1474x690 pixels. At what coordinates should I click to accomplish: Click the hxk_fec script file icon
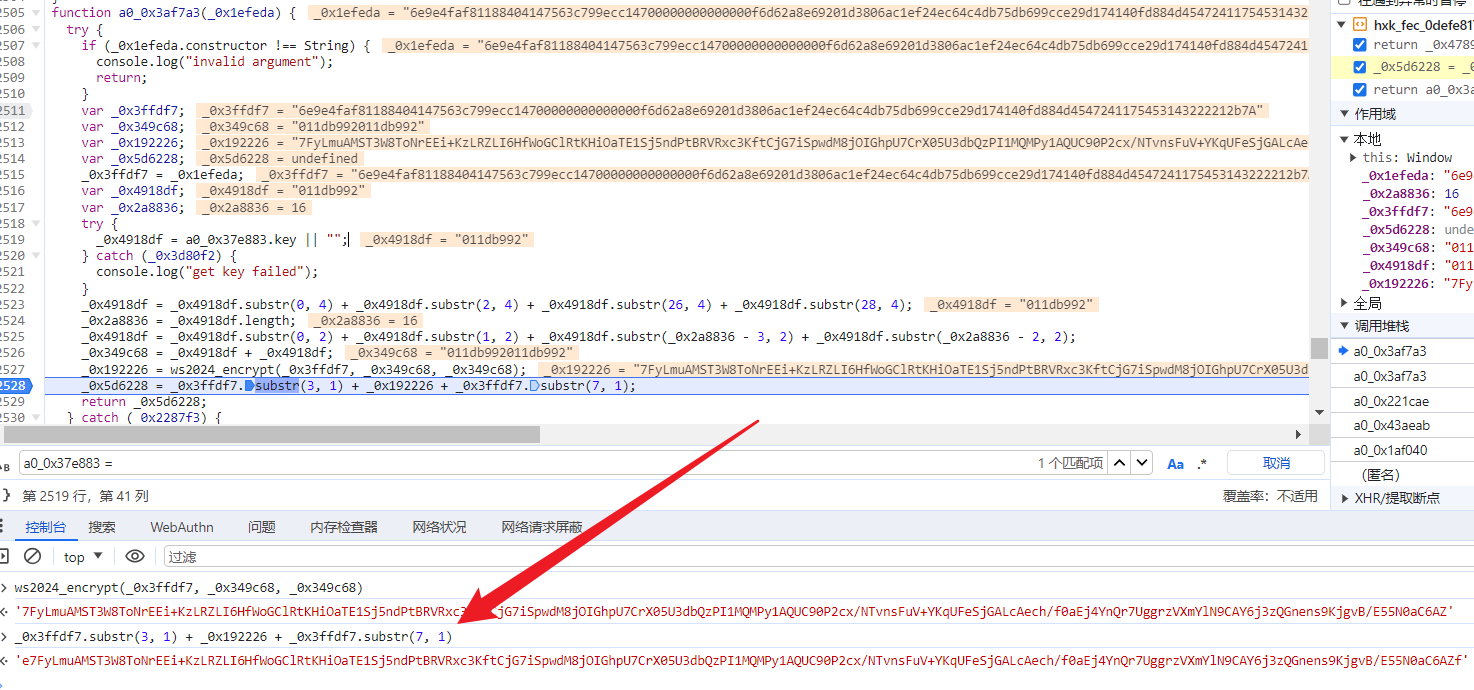tap(1359, 24)
